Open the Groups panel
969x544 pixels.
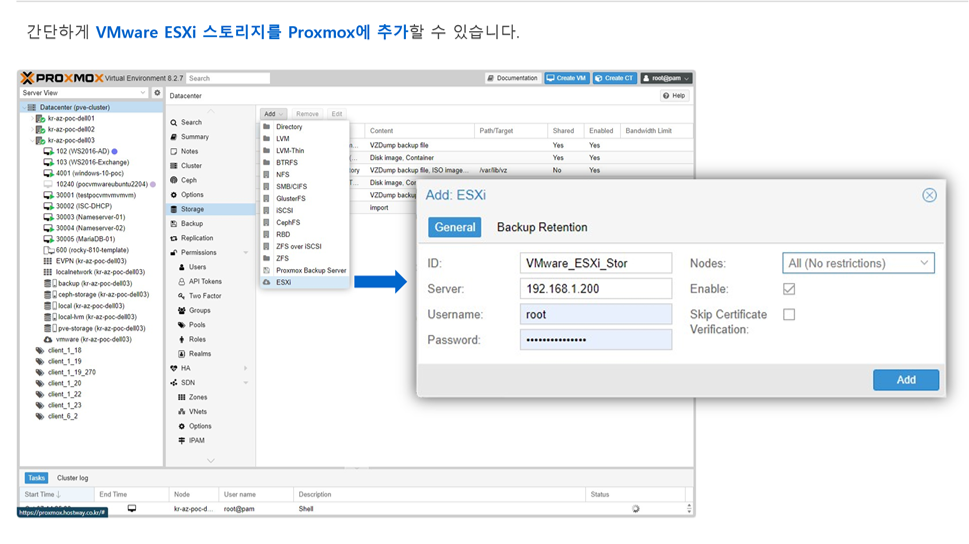[194, 310]
